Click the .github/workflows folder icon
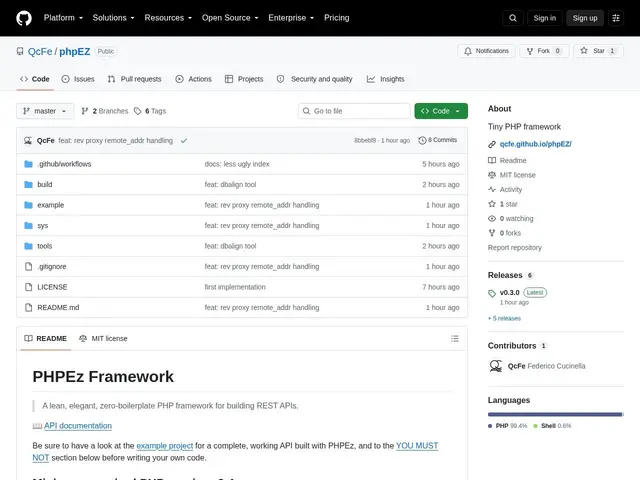 [x=28, y=164]
